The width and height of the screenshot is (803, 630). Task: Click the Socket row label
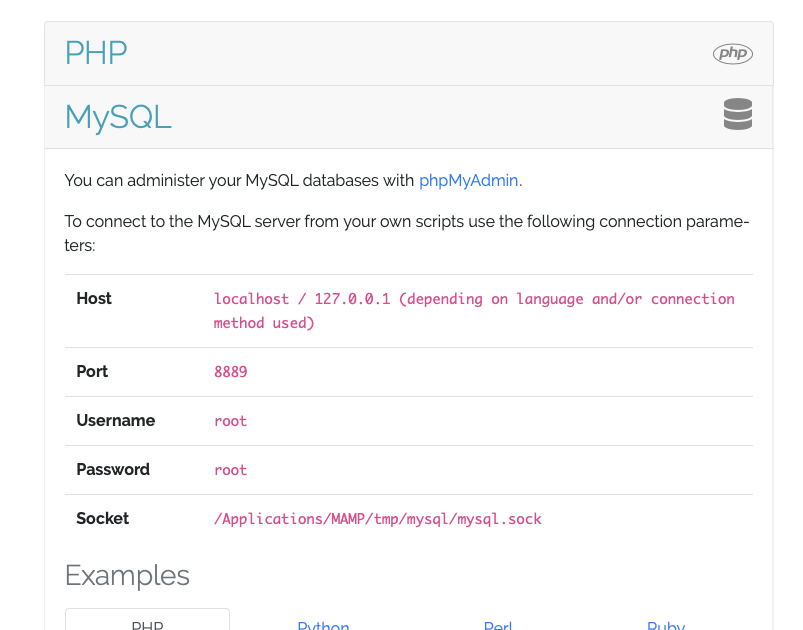(x=102, y=519)
